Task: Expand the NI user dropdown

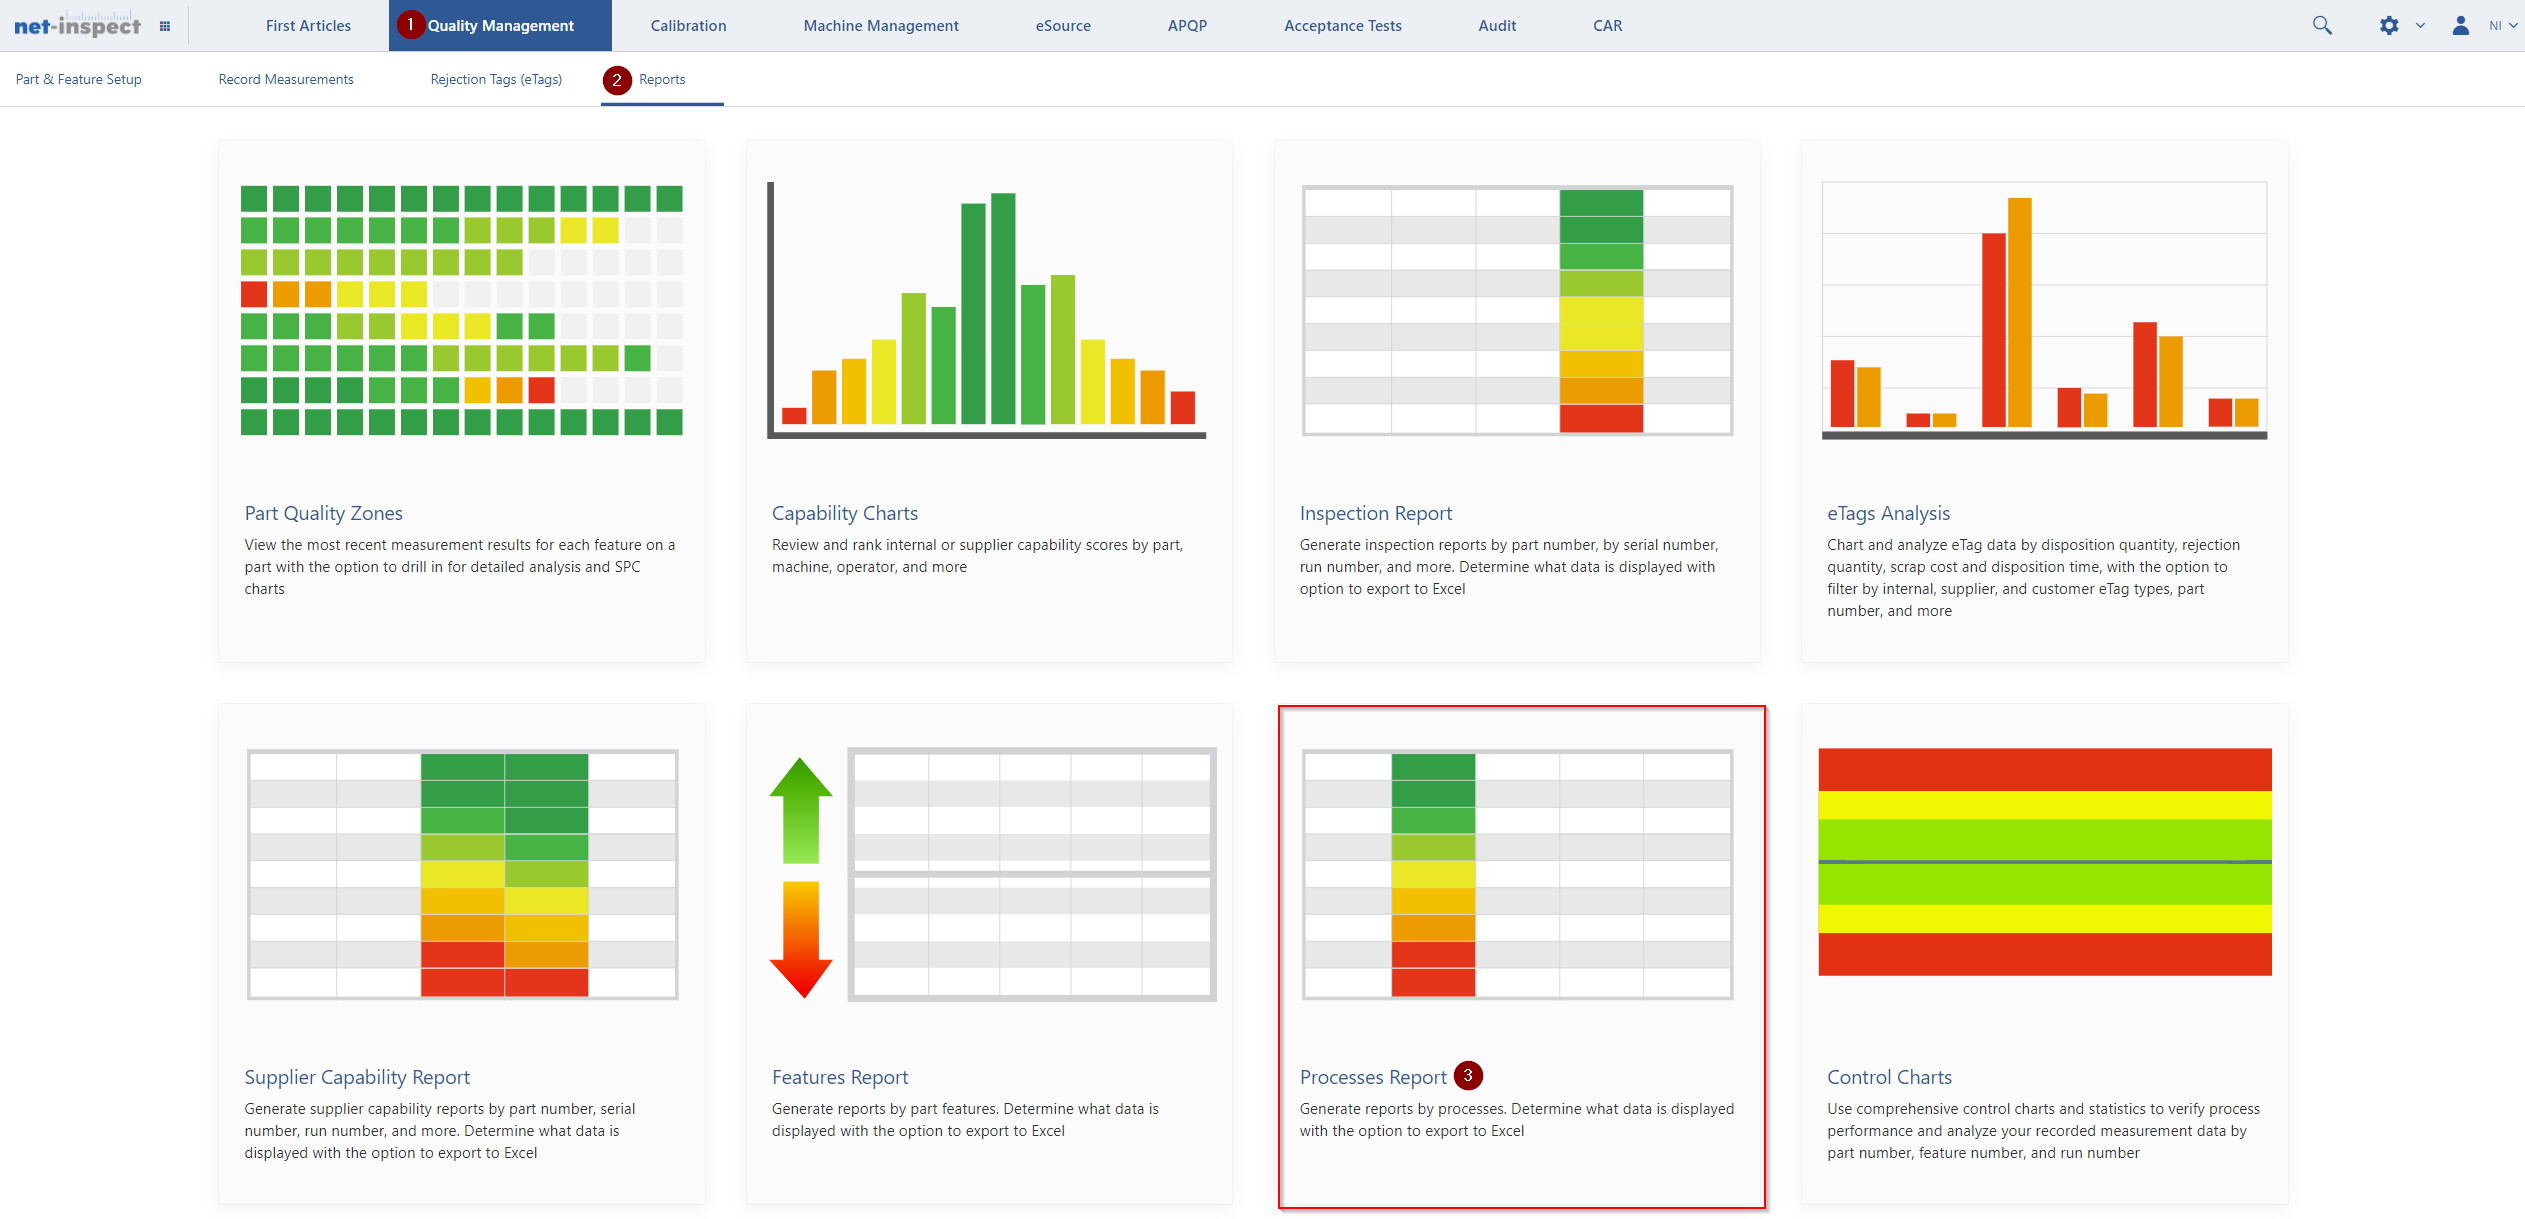Action: point(2503,26)
